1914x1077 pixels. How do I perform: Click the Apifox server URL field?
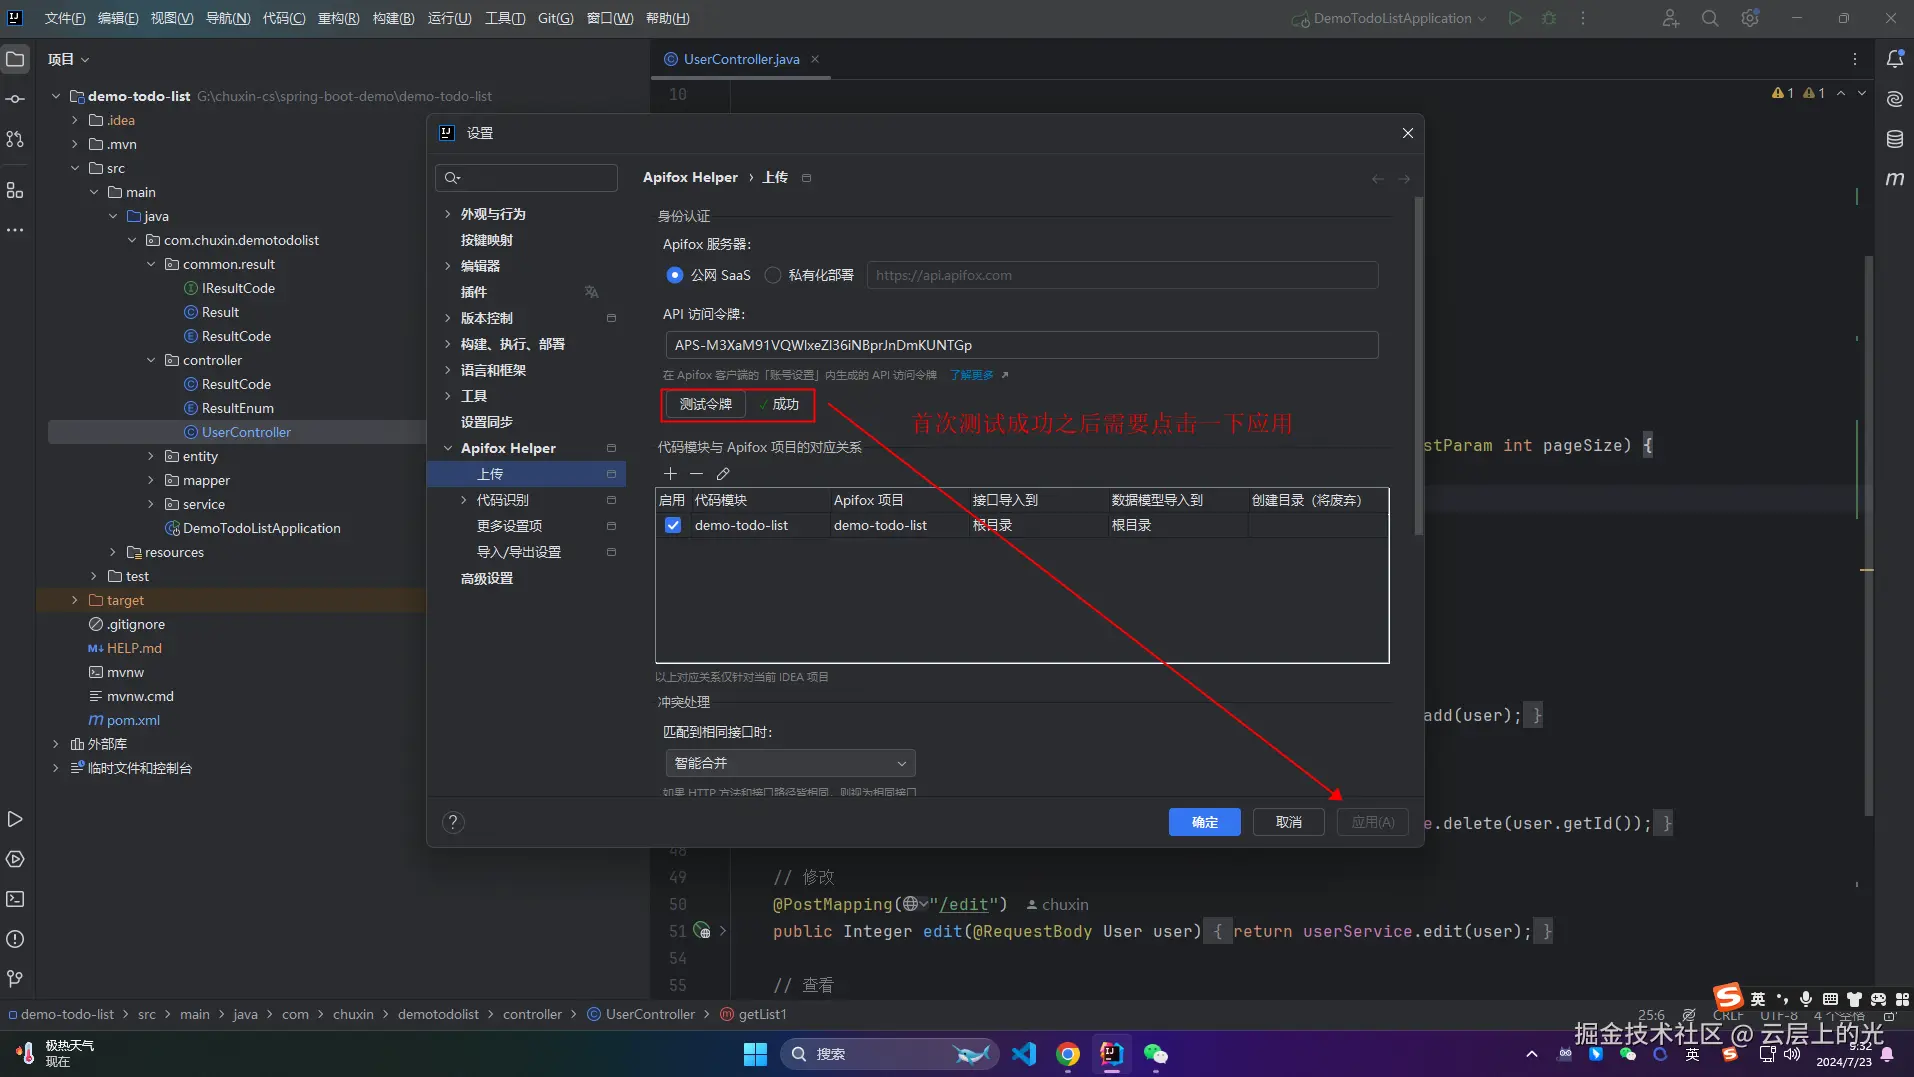1123,275
